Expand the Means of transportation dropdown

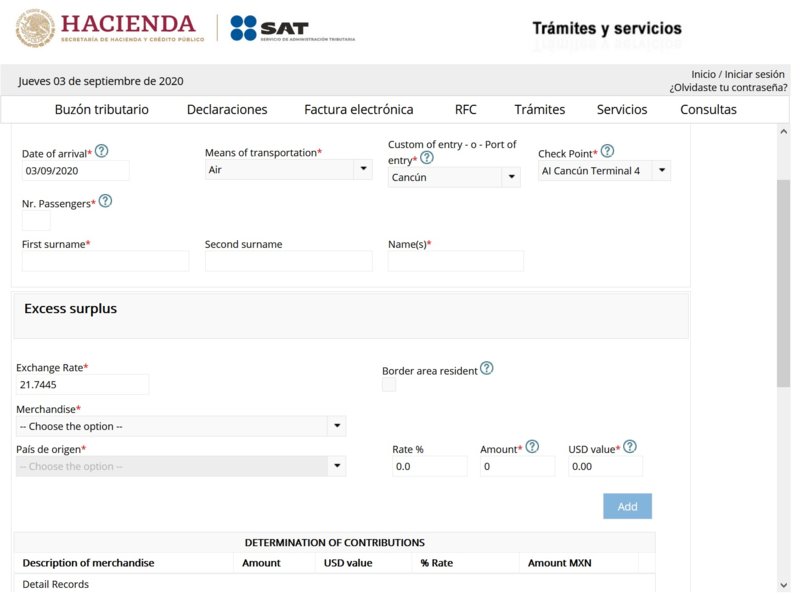click(288, 170)
